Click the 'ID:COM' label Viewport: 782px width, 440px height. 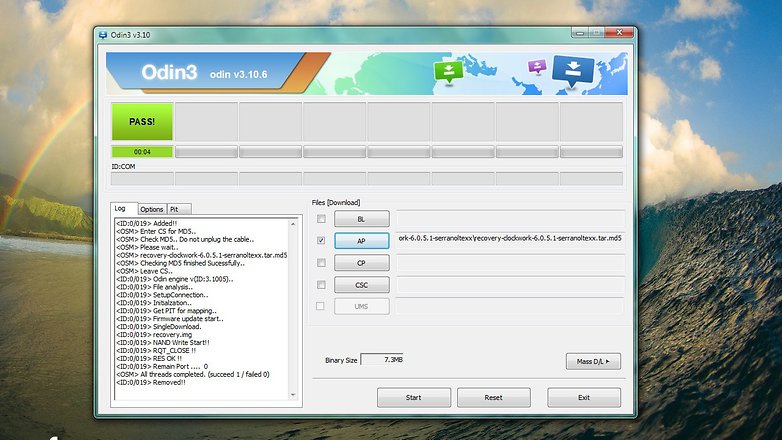(x=123, y=167)
